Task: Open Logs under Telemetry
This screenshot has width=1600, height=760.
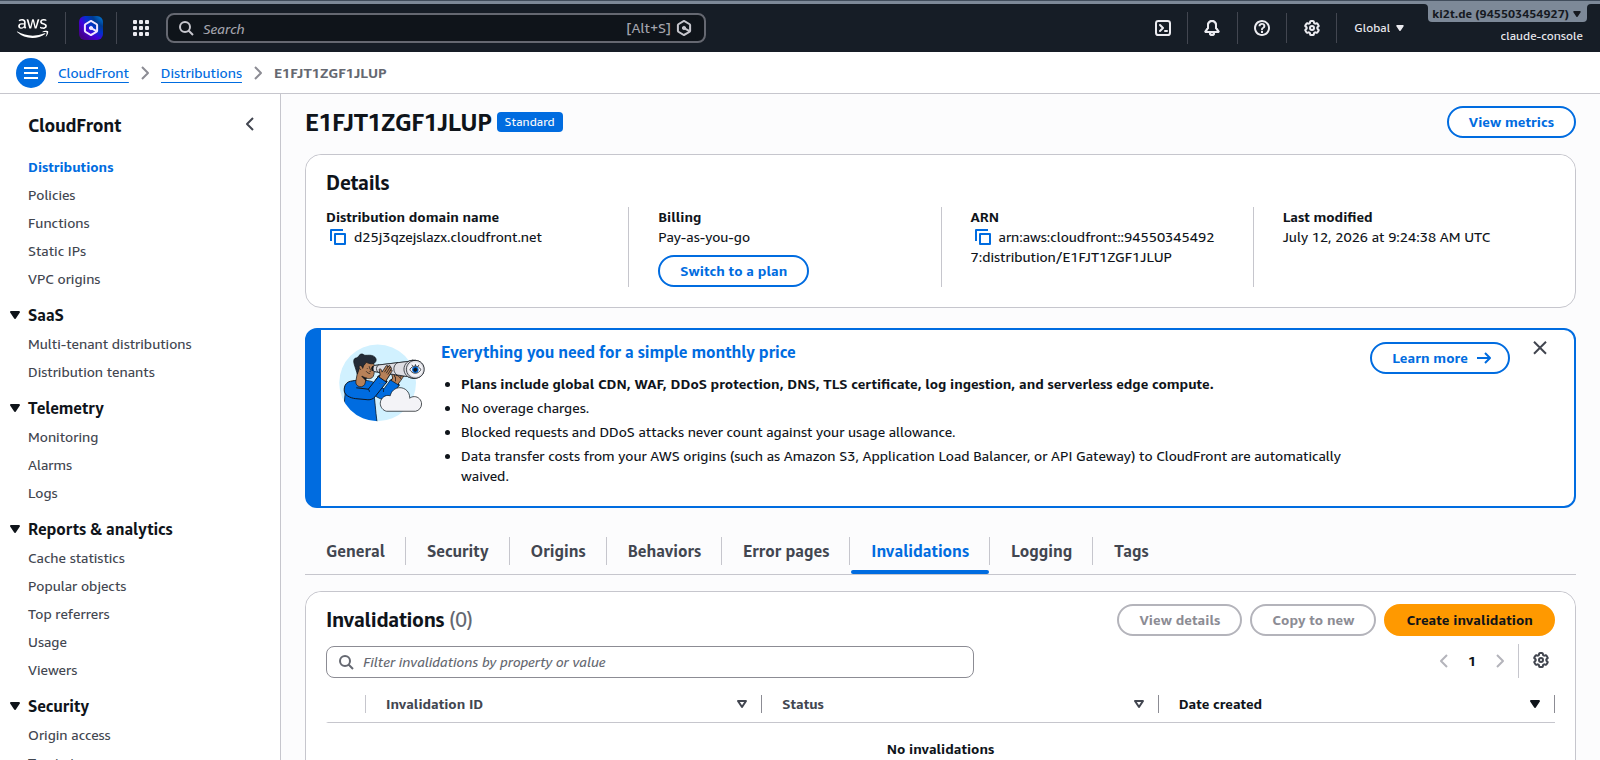Action: pos(43,493)
